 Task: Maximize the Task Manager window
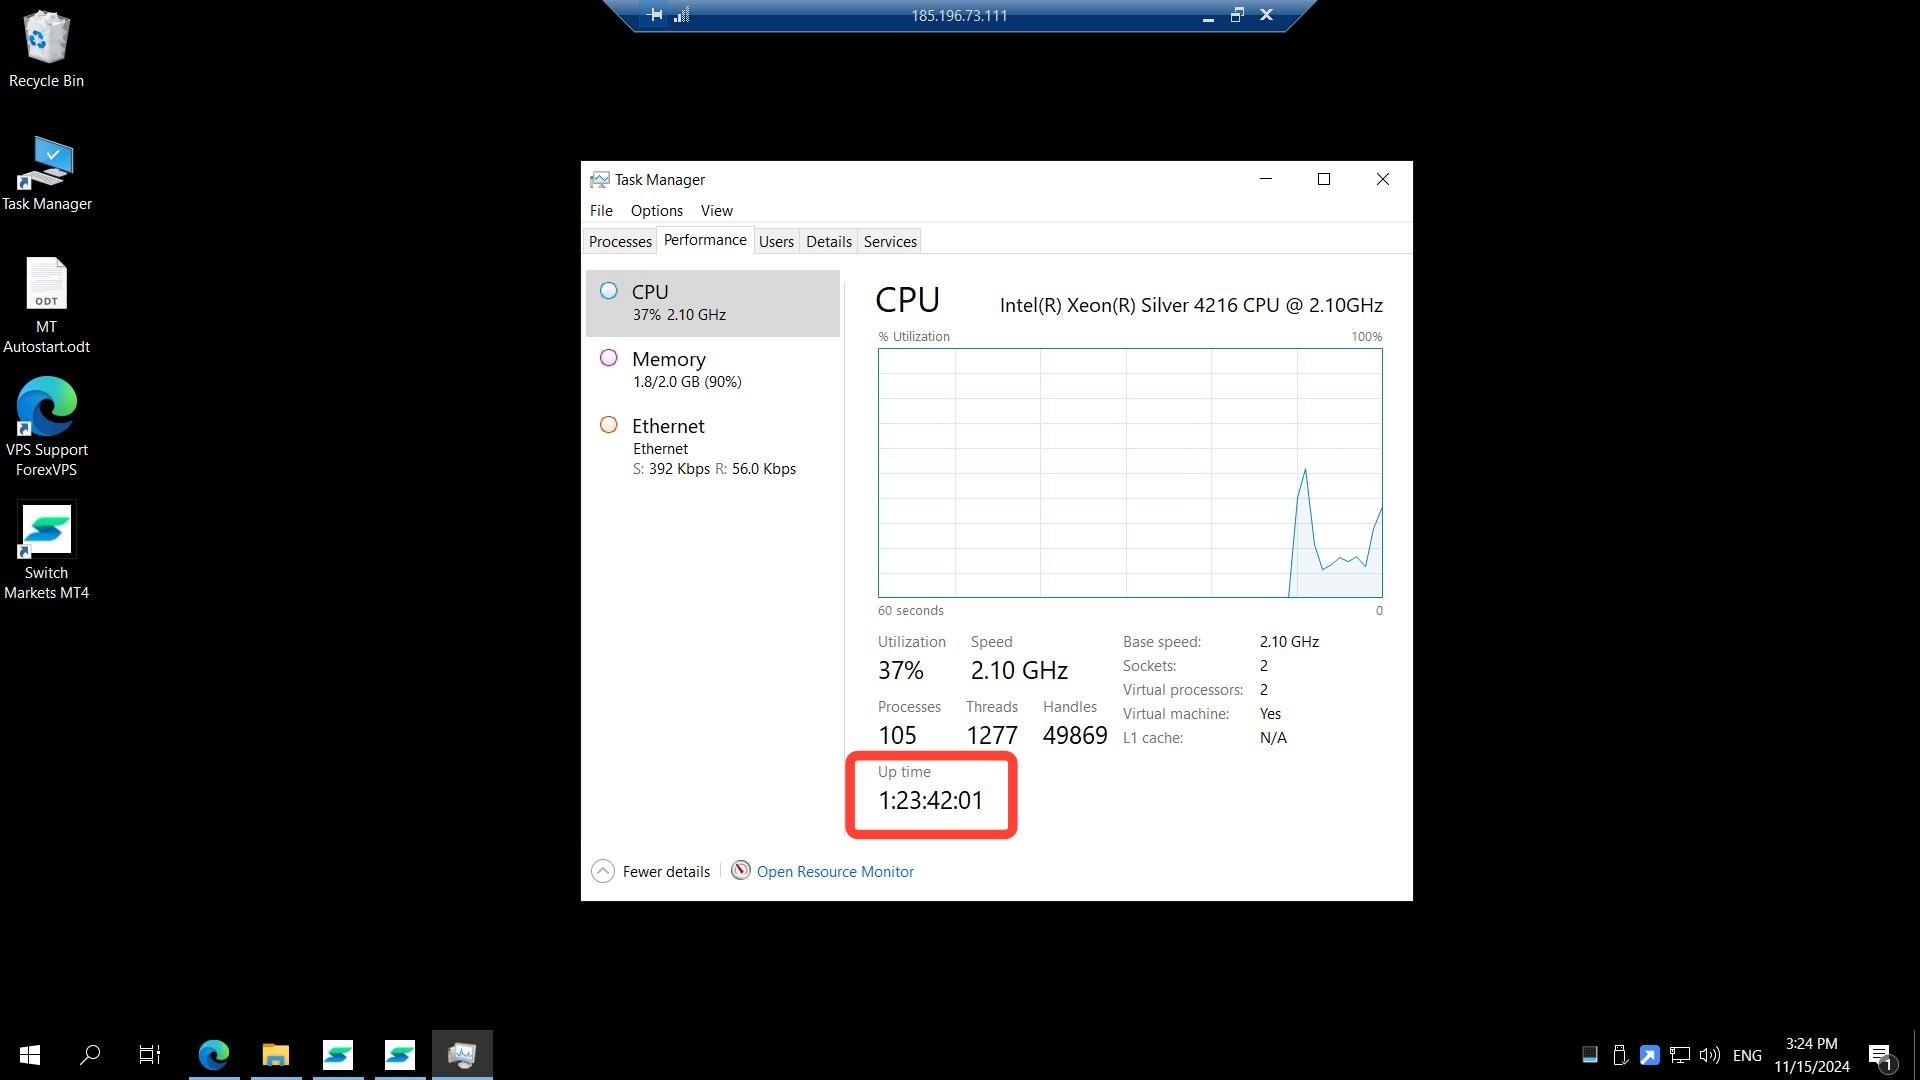coord(1324,179)
